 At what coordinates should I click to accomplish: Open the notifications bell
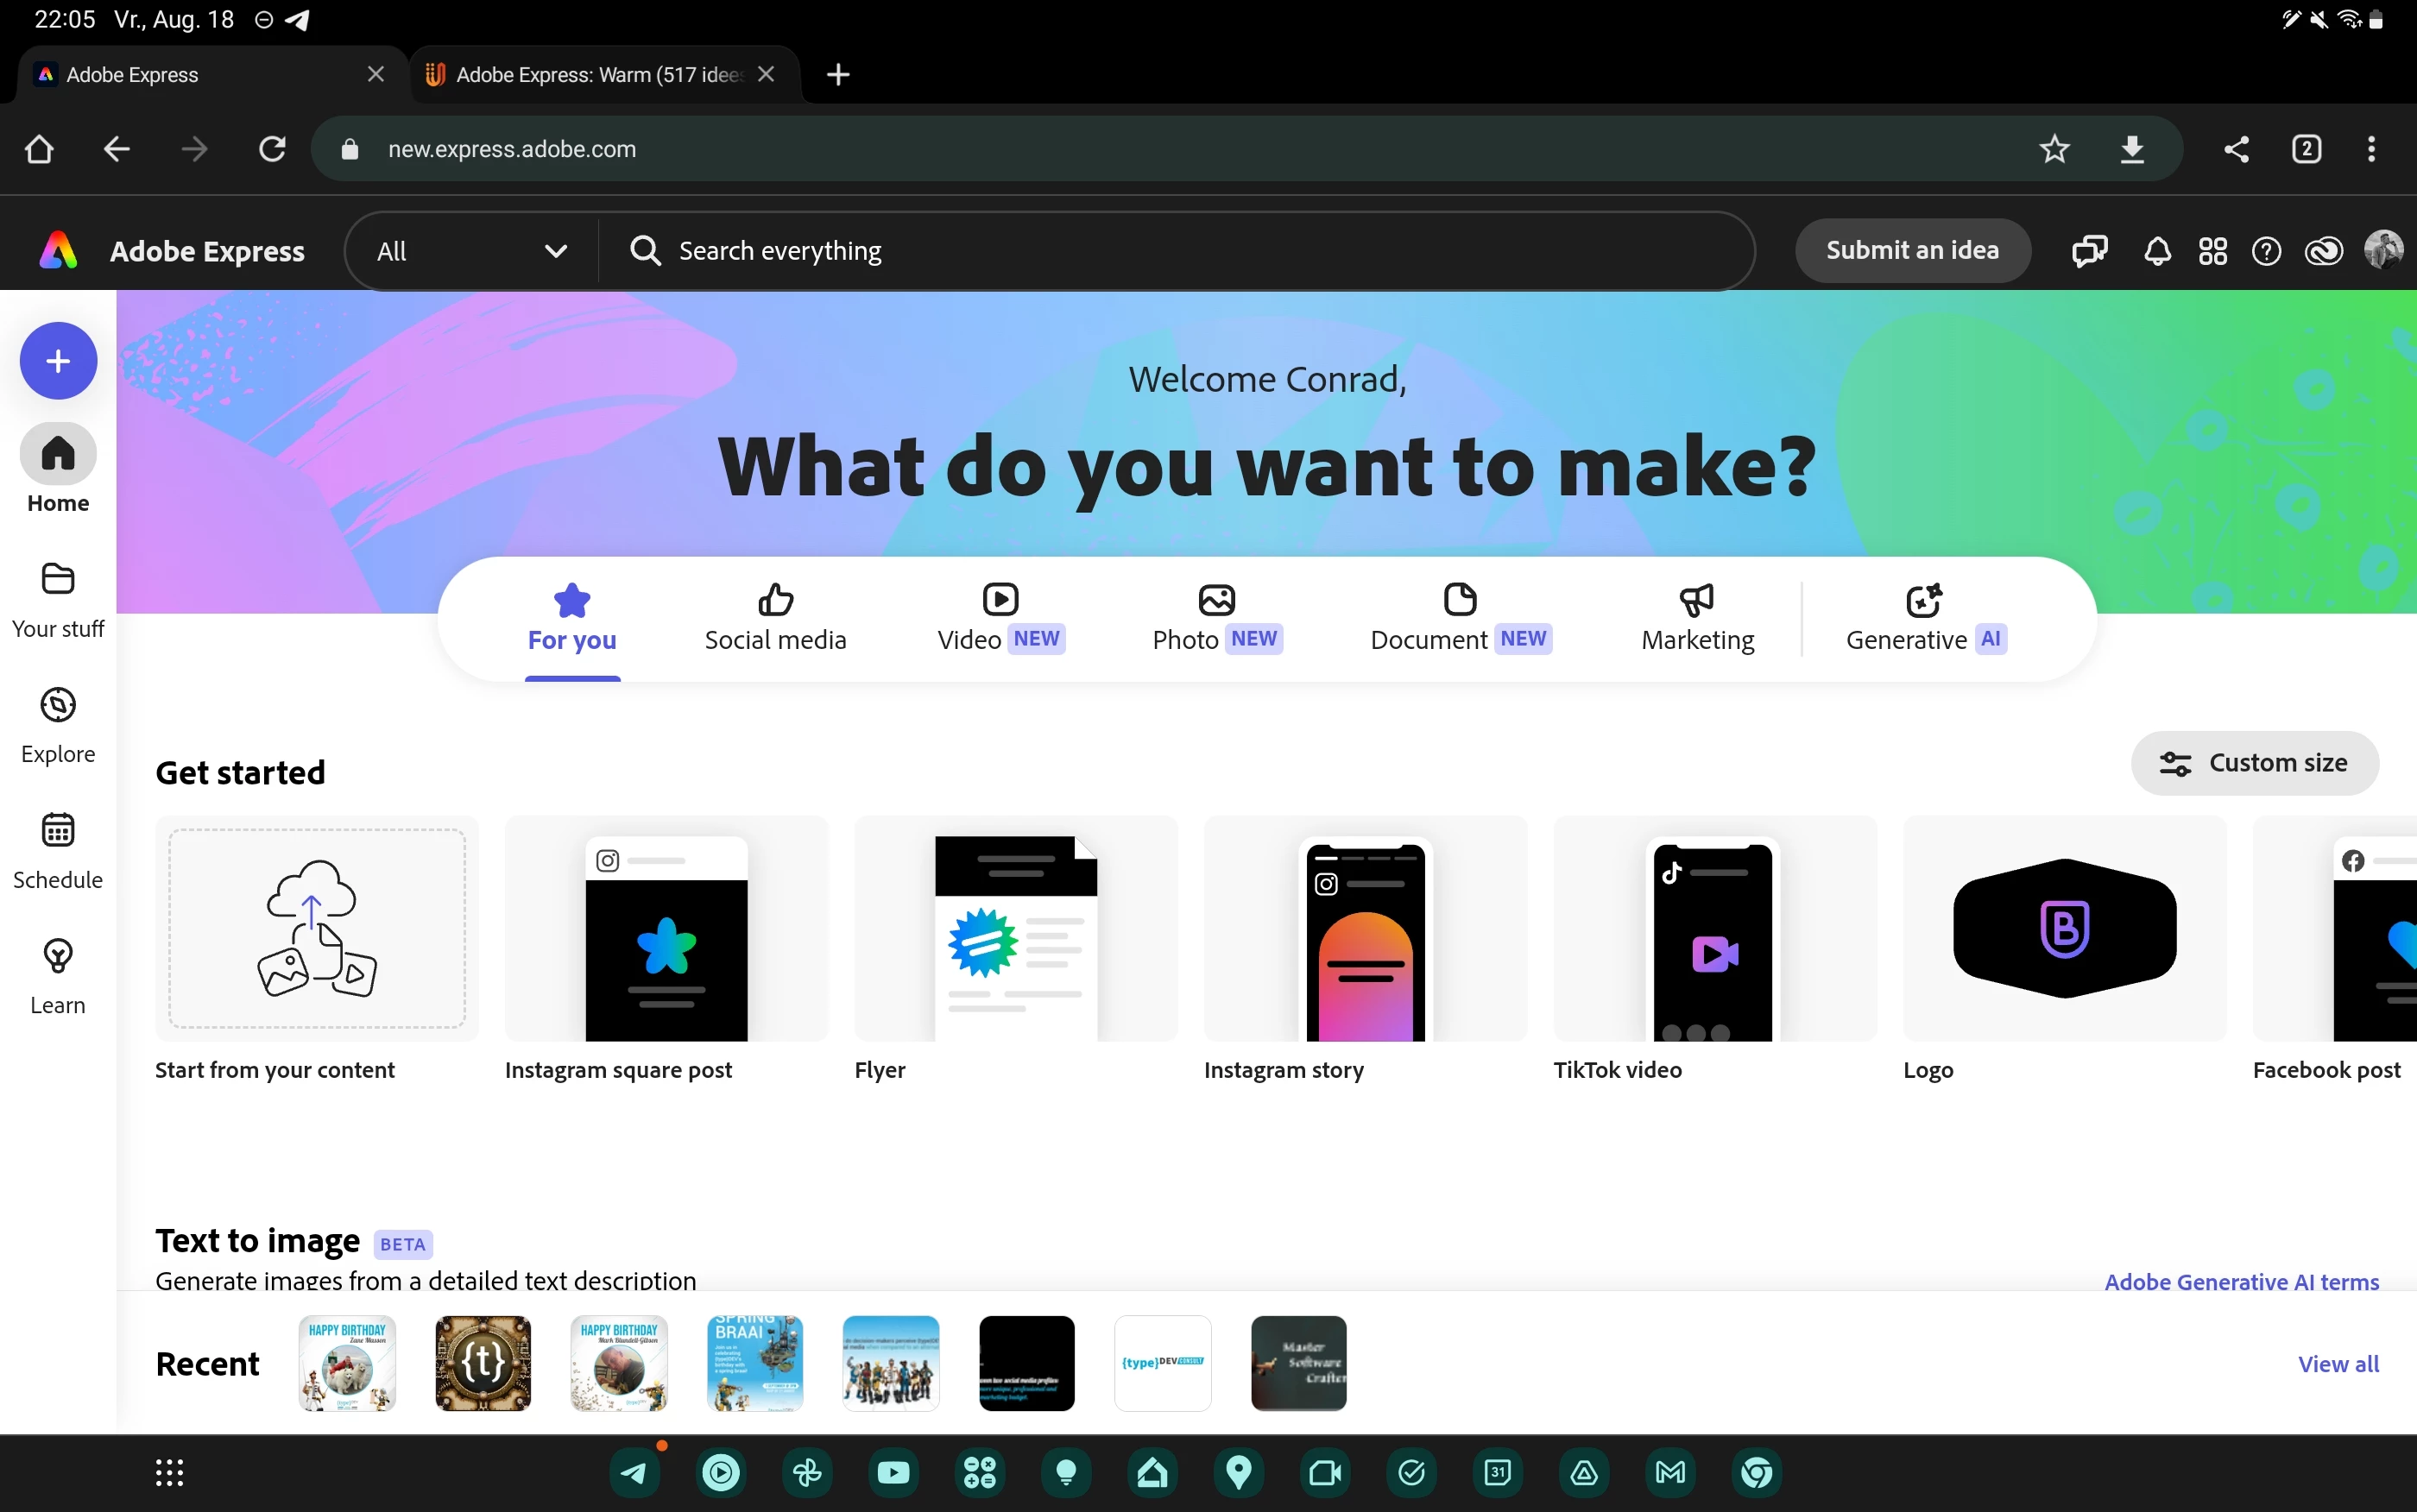2157,251
